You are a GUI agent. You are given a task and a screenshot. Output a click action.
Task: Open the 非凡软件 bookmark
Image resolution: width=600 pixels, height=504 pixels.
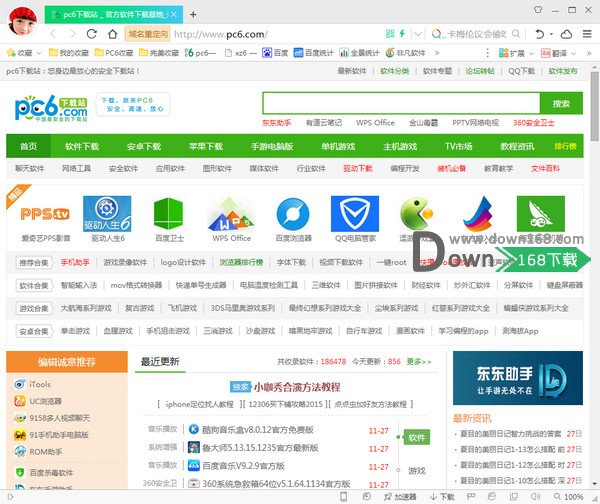point(405,53)
